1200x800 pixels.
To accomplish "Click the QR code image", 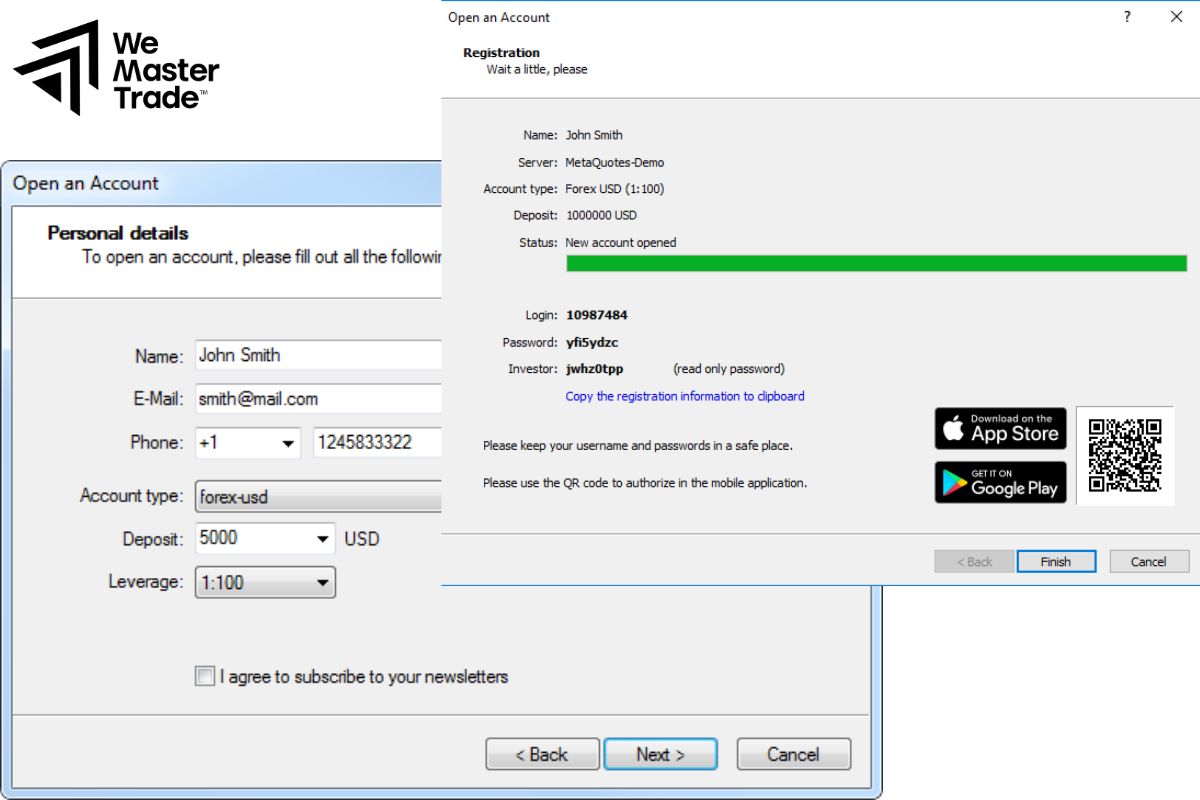I will coord(1125,456).
